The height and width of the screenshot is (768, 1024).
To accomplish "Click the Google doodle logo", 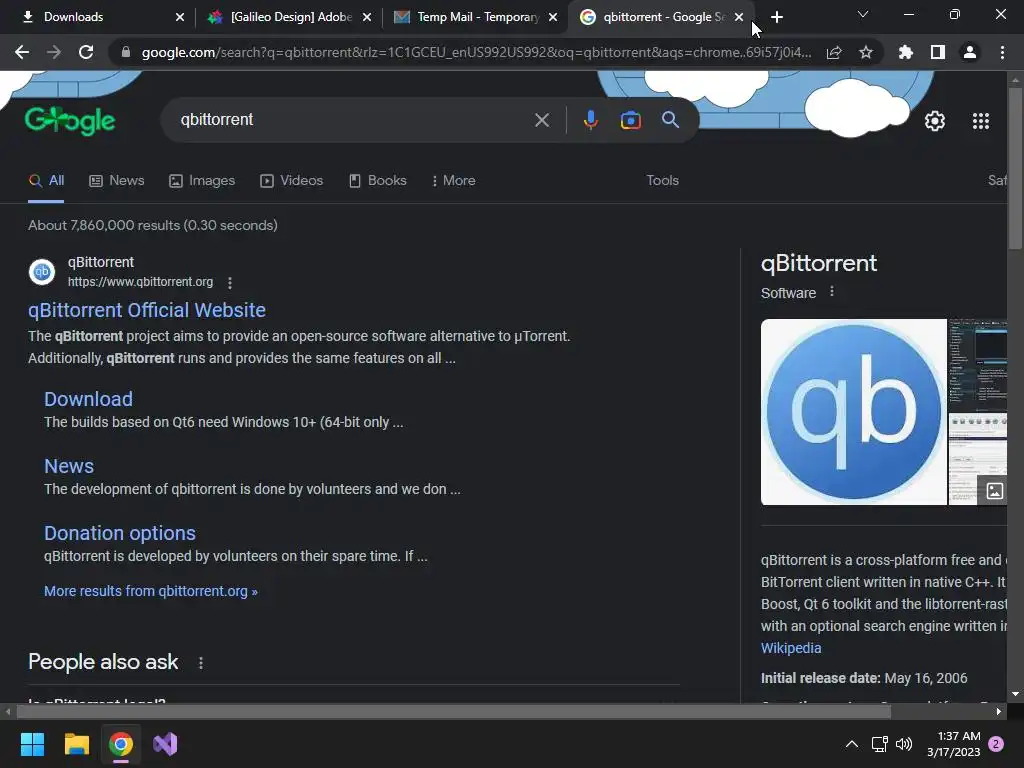I will click(x=70, y=120).
